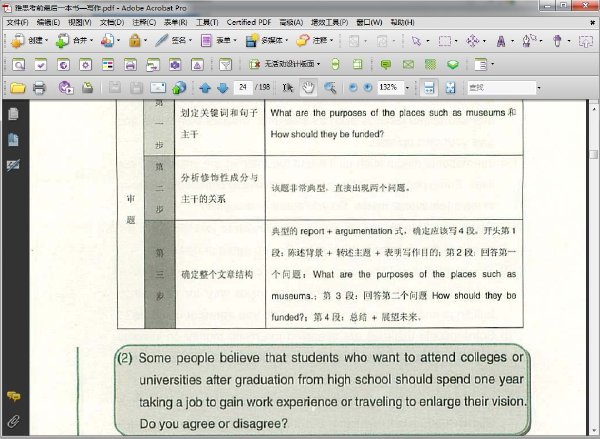Viewport: 600px width, 439px height.
Task: Select the four-arrow move tool
Action: click(x=473, y=41)
